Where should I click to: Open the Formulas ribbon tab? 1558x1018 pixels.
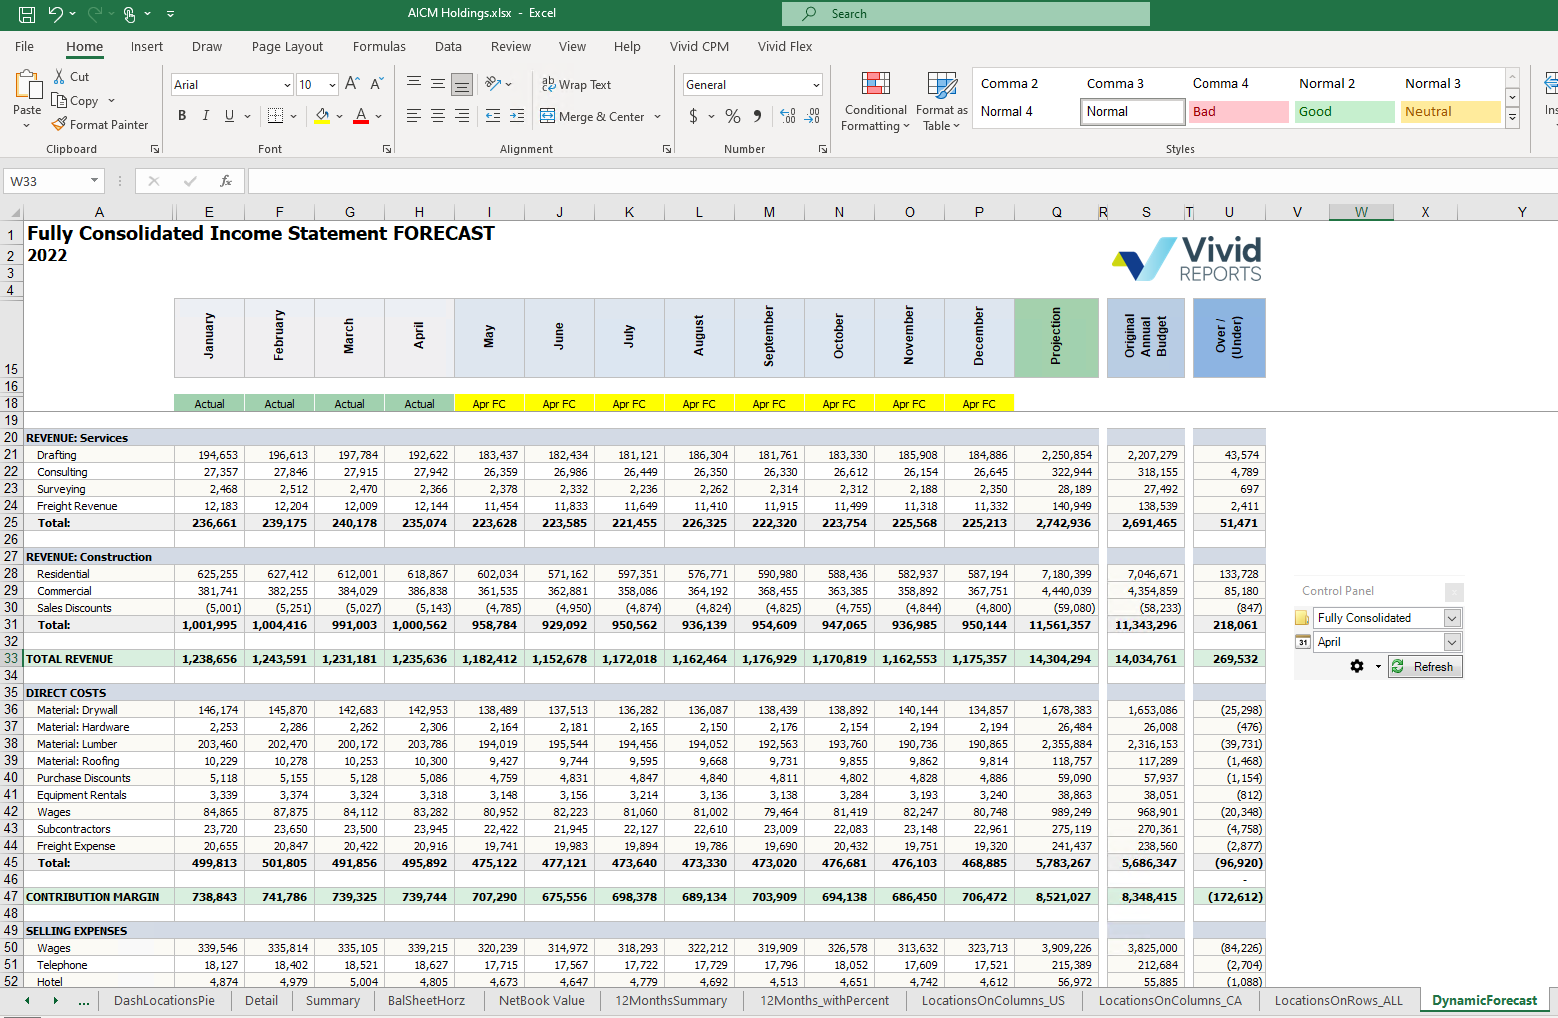pos(379,46)
